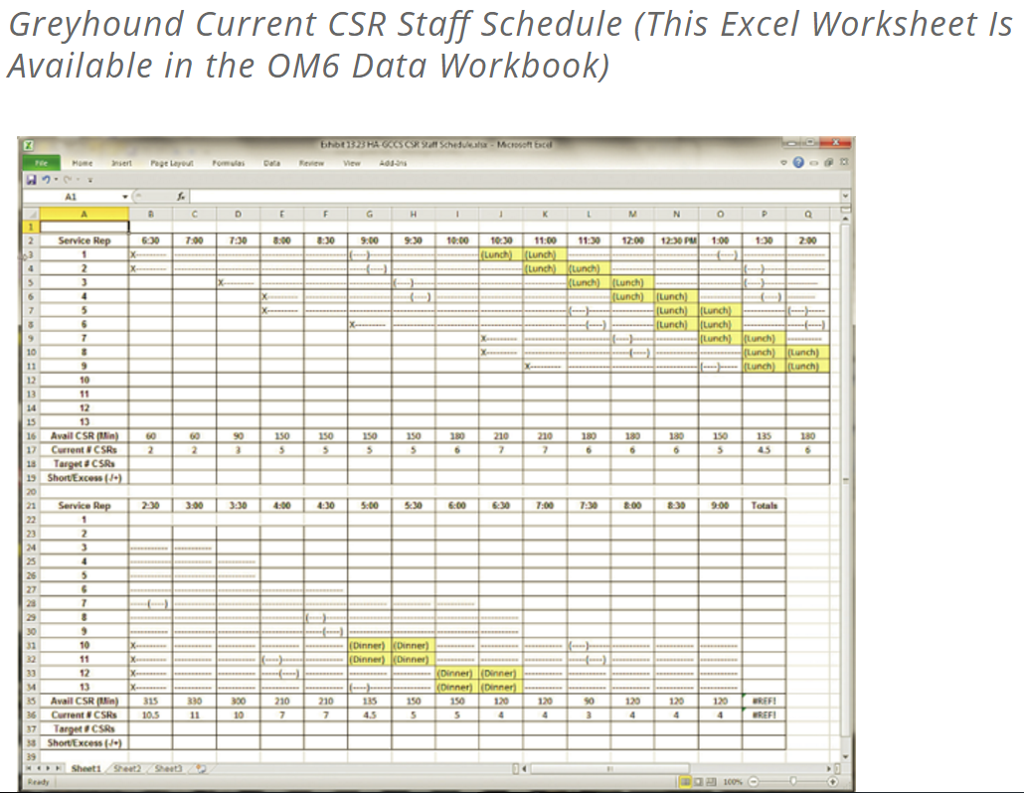This screenshot has width=1024, height=793.
Task: Click the horizontal scrollbar thumb
Action: (x=610, y=769)
